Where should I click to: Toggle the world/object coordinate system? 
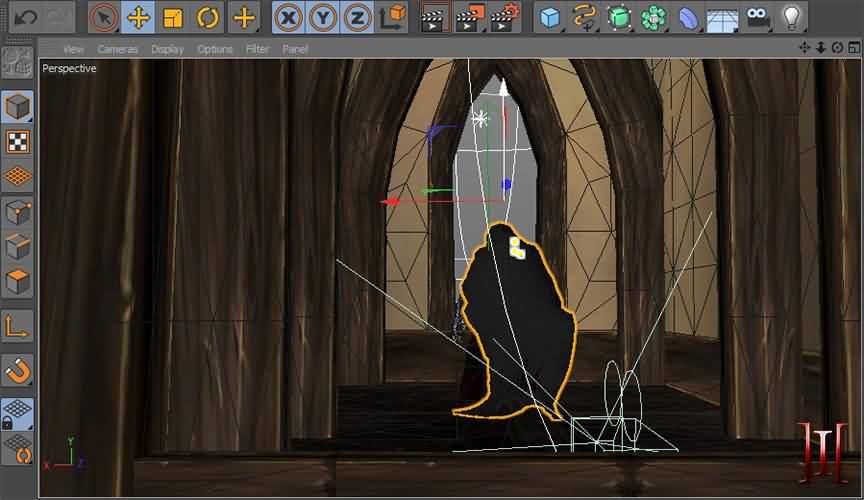click(392, 18)
